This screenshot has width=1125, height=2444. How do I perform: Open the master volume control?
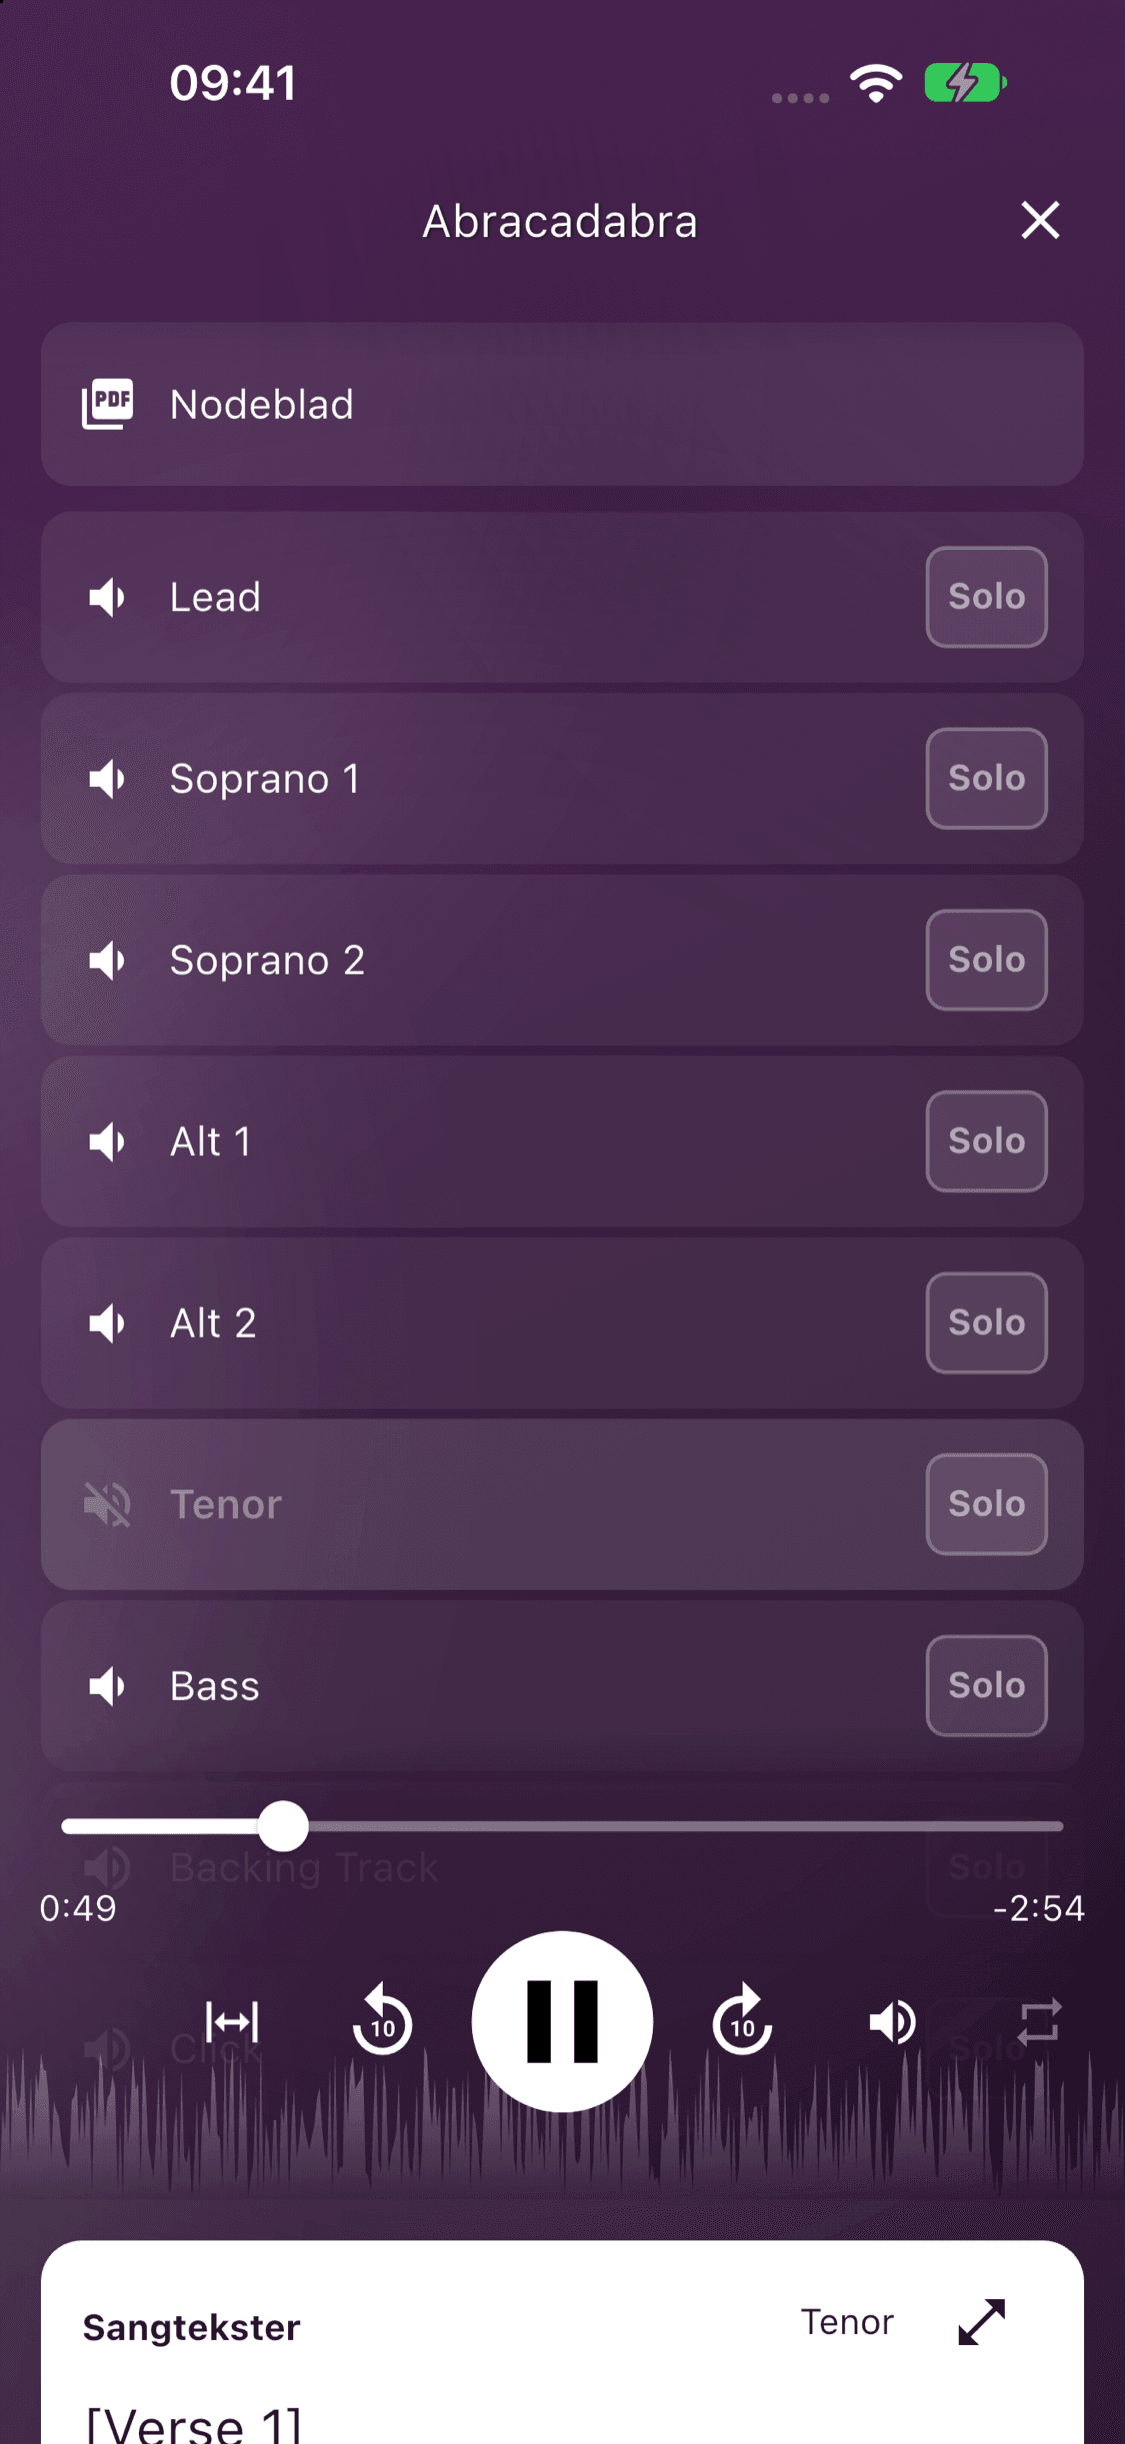tap(892, 2022)
